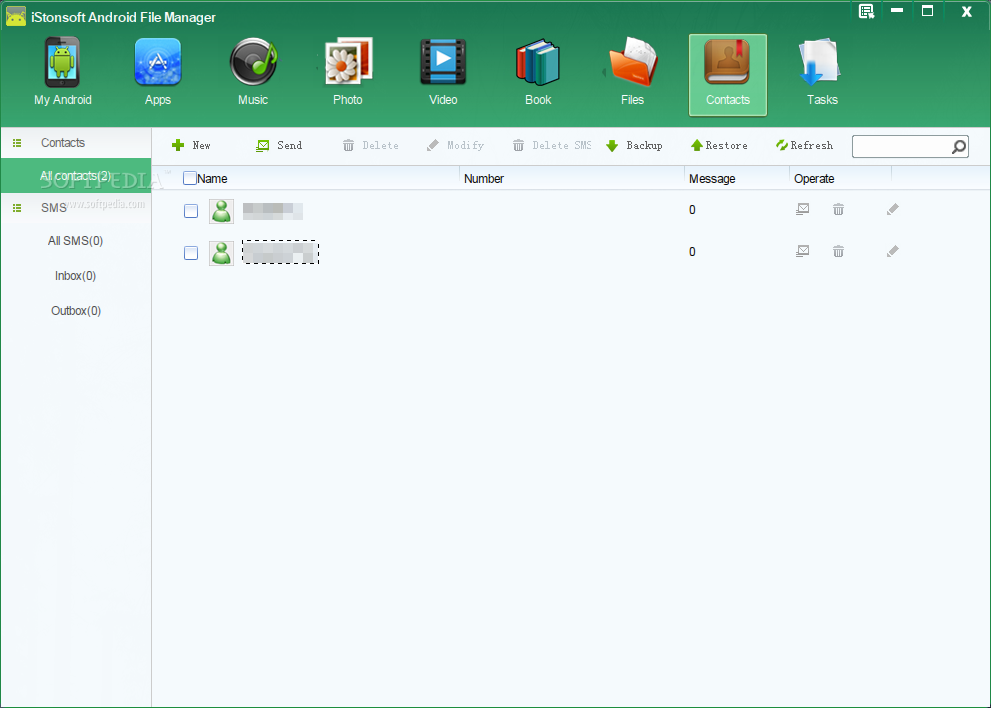Open the My Android section
The height and width of the screenshot is (708, 991).
[x=63, y=73]
